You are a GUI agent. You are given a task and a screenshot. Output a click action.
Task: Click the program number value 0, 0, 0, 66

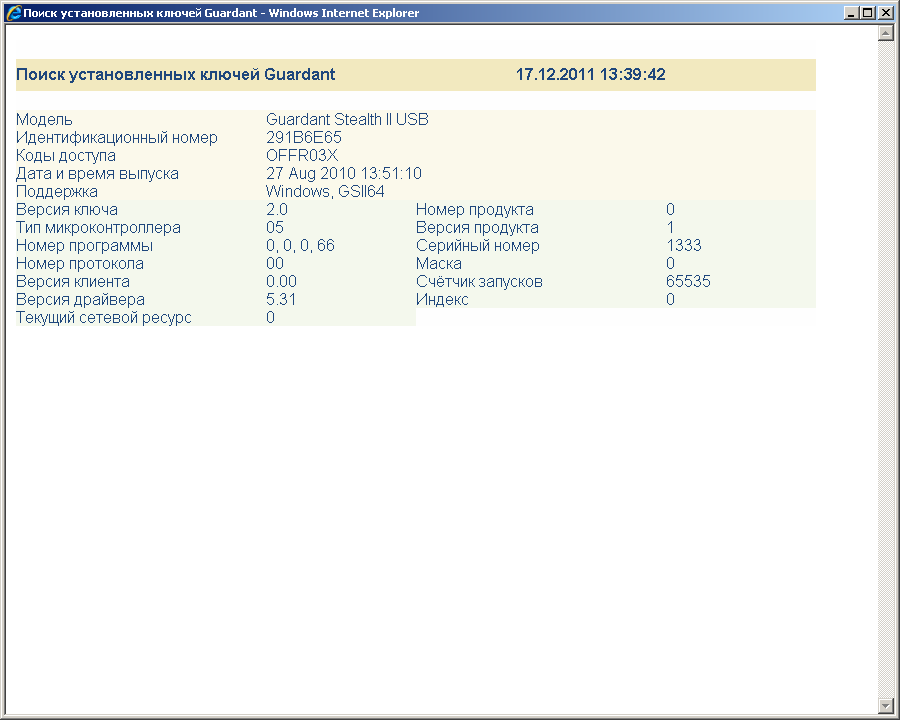pyautogui.click(x=300, y=246)
